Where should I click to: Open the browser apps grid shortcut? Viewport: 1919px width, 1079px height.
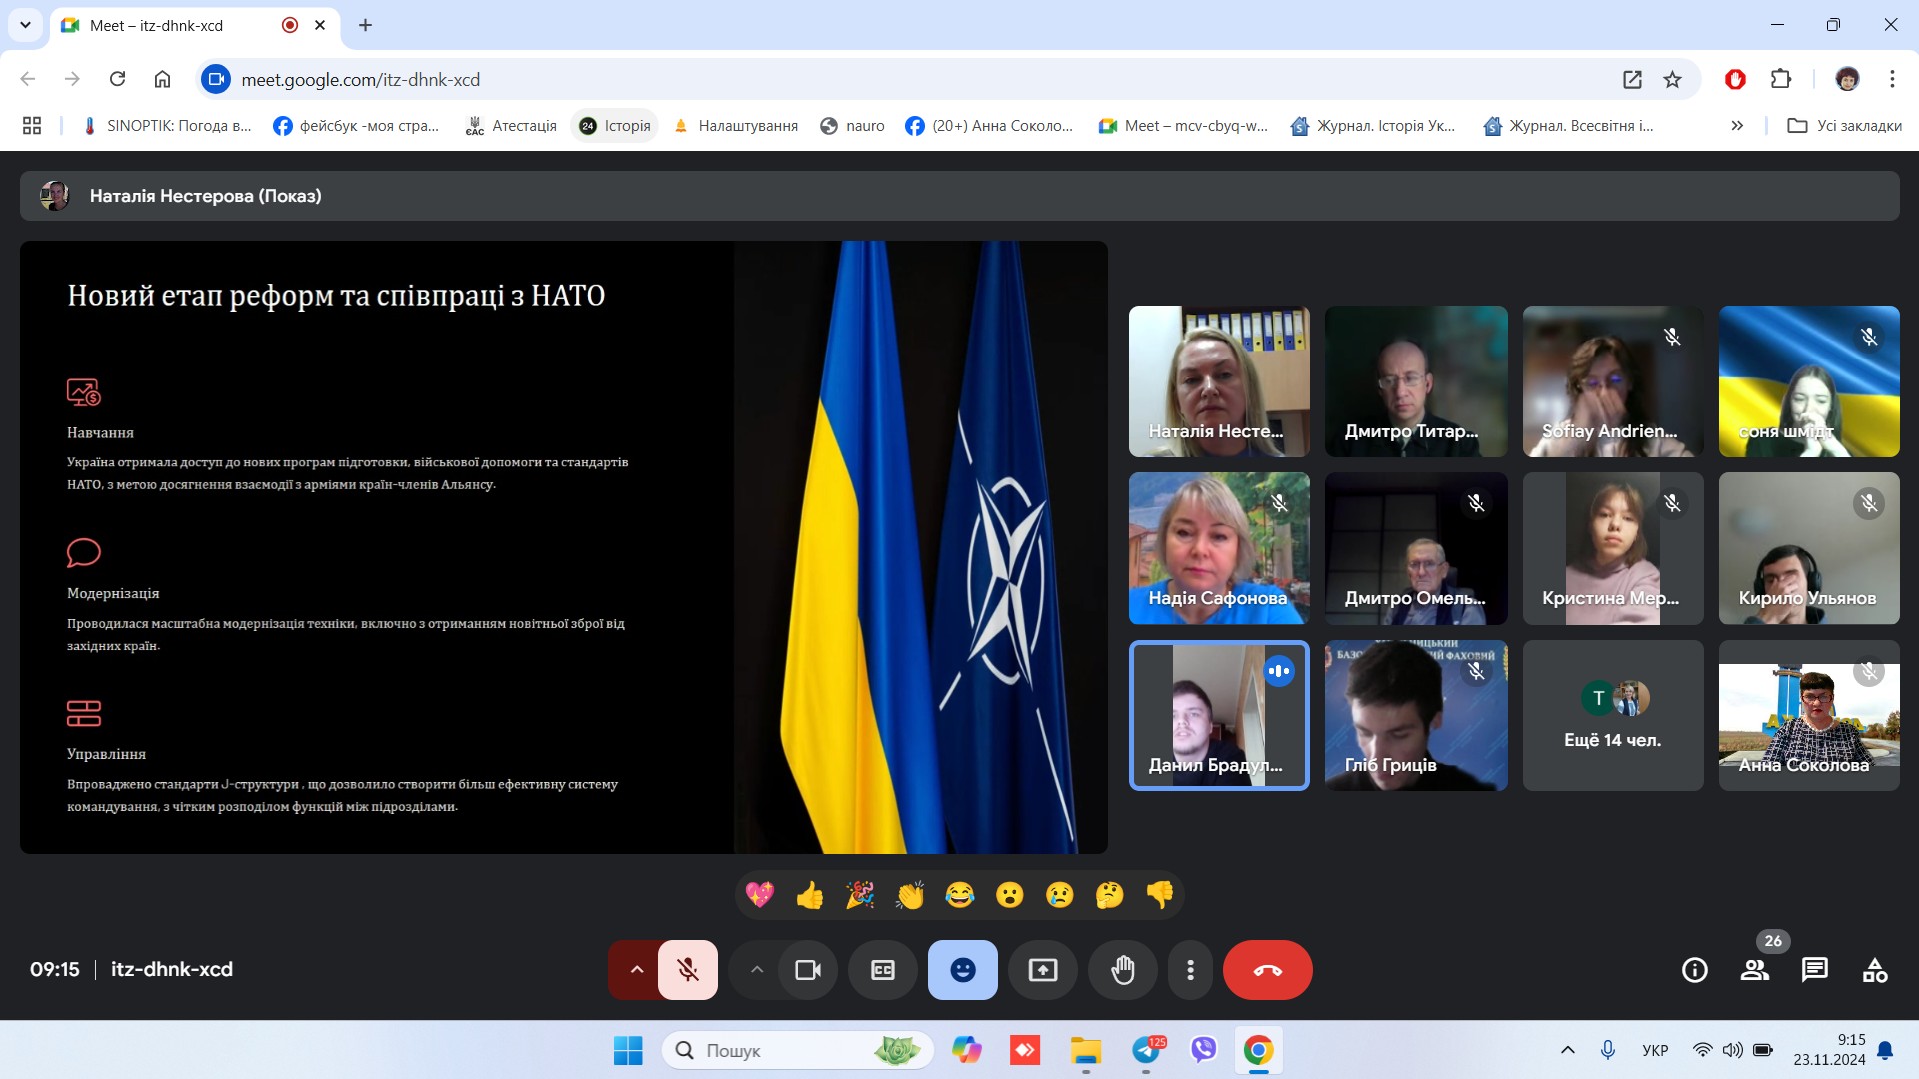pyautogui.click(x=32, y=125)
